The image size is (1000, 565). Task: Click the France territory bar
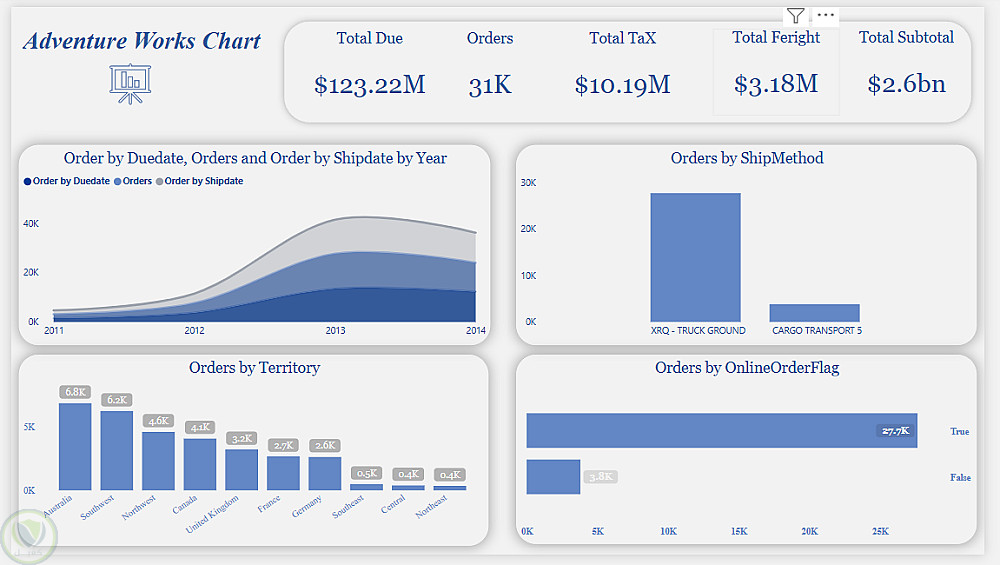pos(283,473)
